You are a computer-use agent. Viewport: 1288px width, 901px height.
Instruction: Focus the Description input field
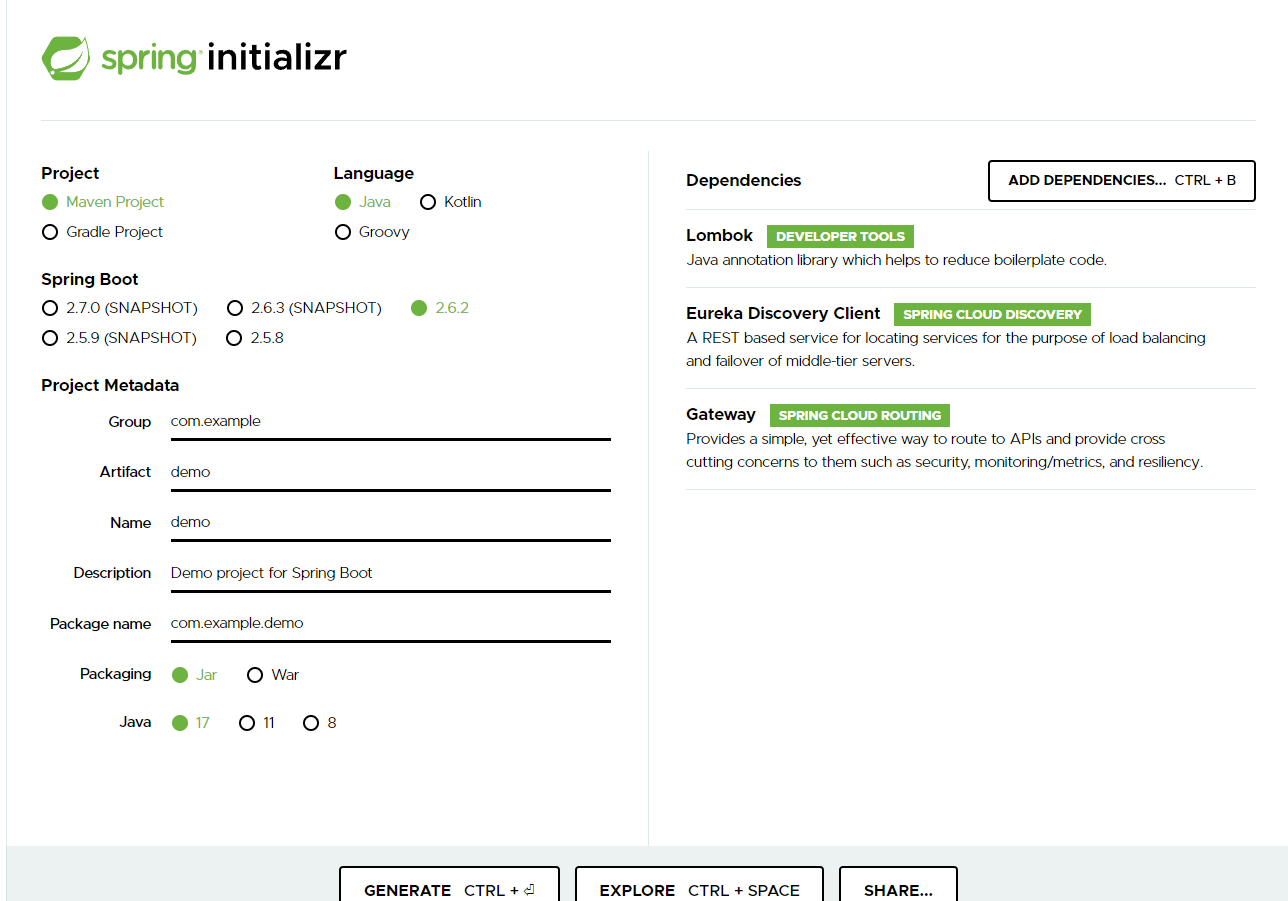[390, 573]
